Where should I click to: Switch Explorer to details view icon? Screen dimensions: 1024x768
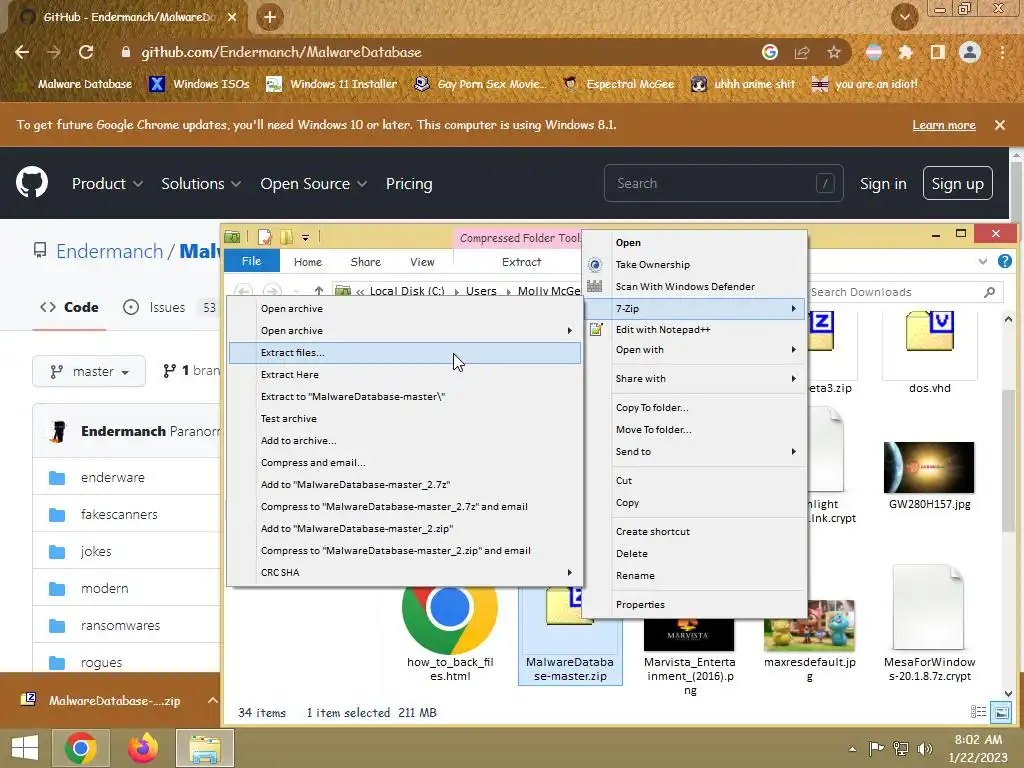[x=978, y=712]
